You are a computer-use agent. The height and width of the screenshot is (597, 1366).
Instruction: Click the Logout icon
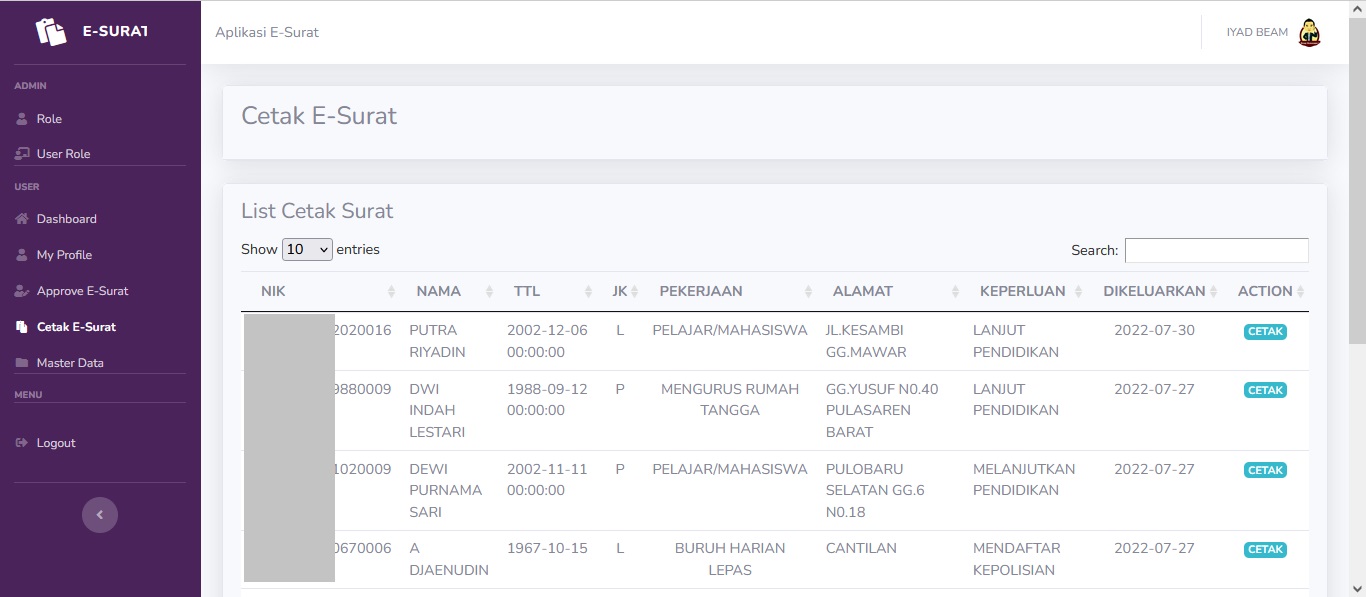click(20, 442)
